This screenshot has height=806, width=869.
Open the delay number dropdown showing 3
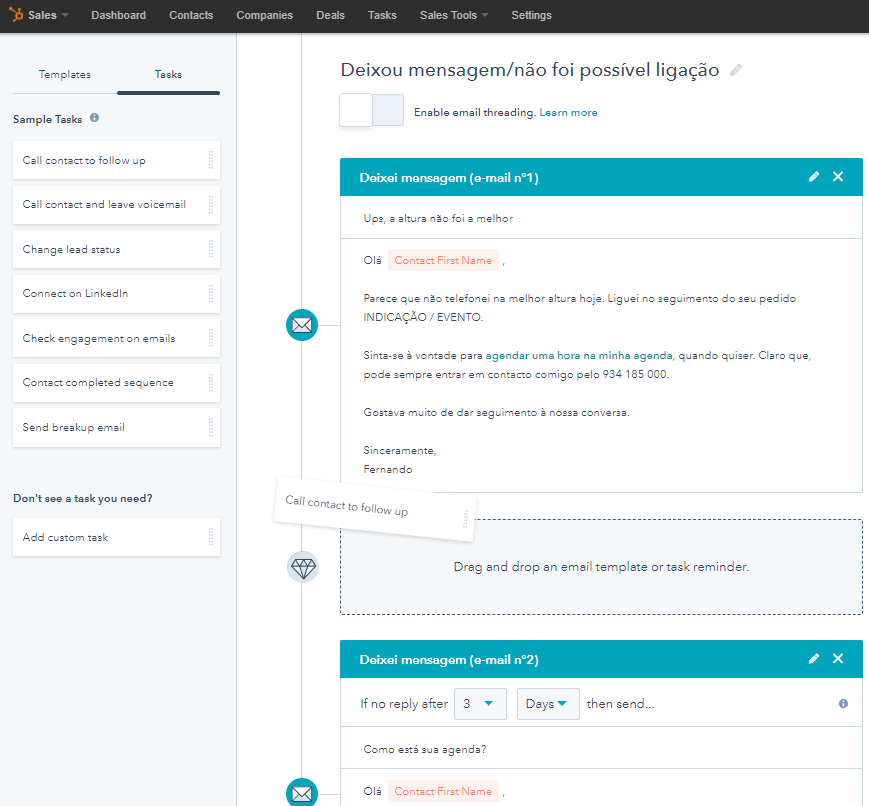pyautogui.click(x=479, y=704)
